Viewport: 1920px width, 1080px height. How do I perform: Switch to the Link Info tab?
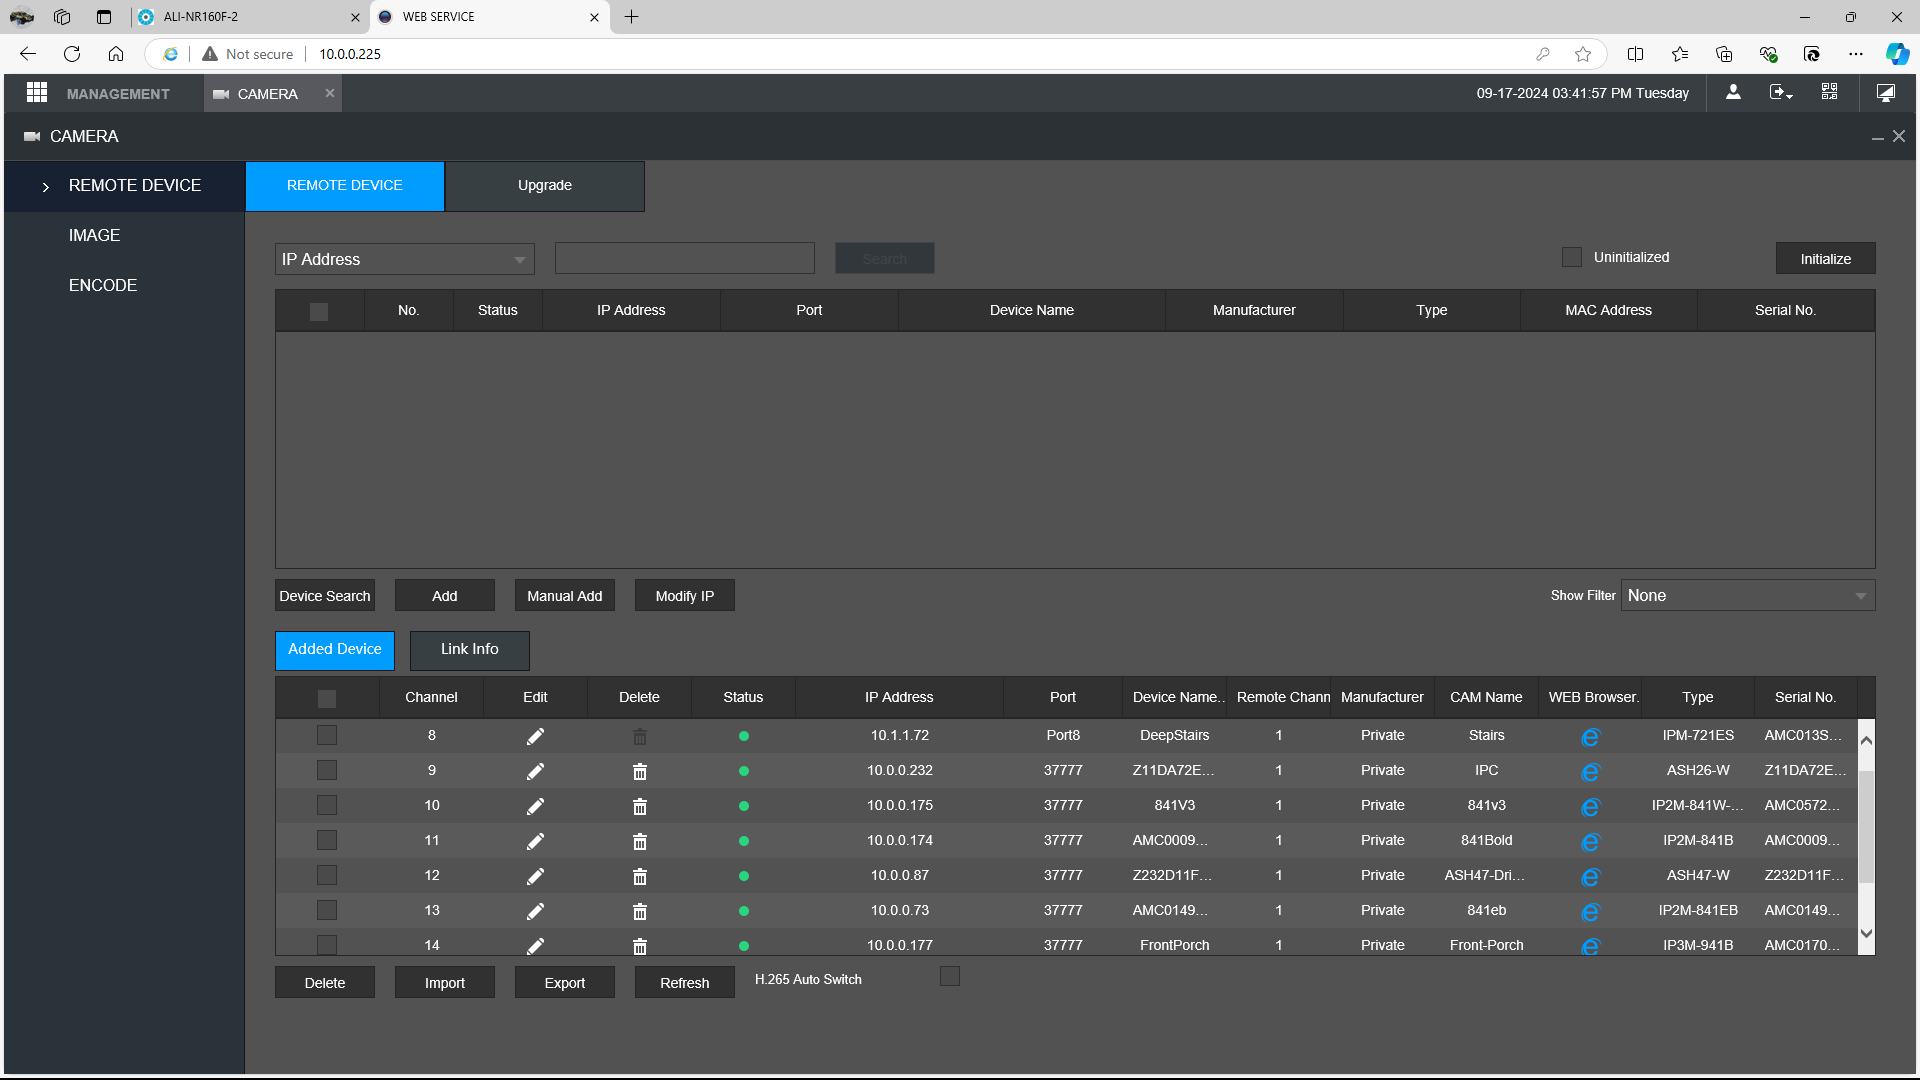click(x=469, y=650)
